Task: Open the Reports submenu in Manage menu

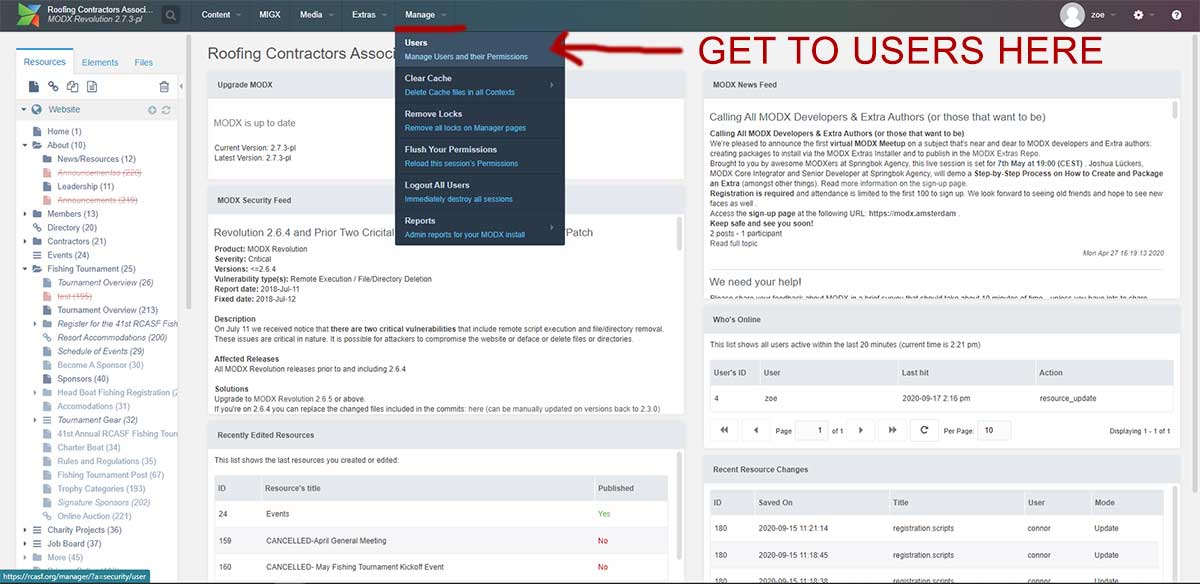Action: tap(479, 228)
